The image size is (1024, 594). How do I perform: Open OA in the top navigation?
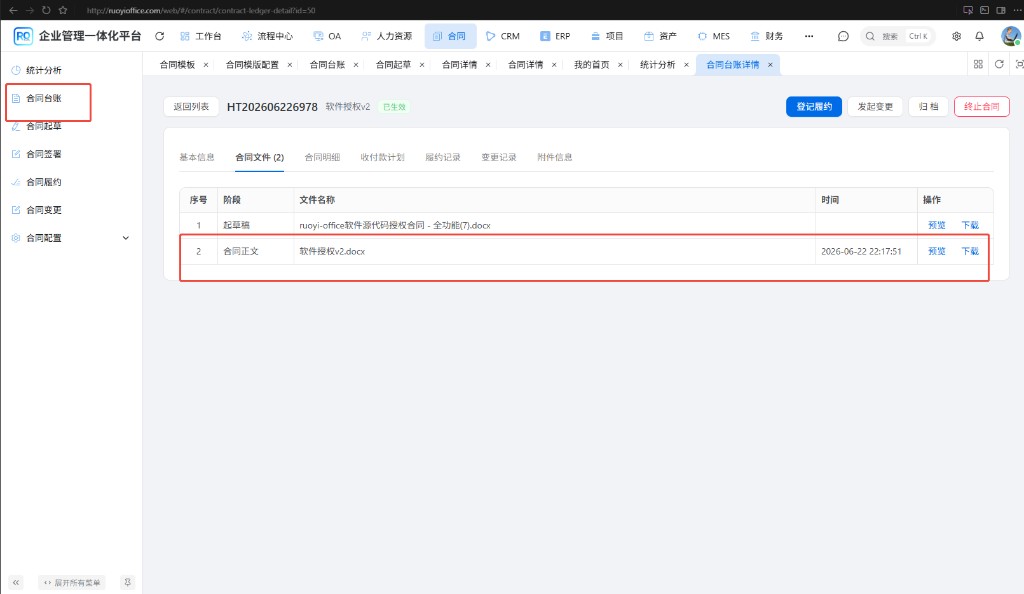pos(327,36)
